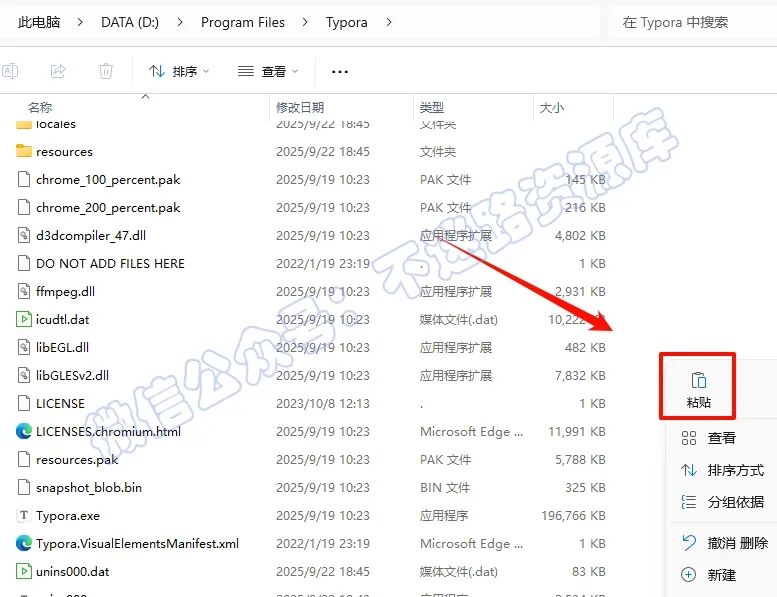Select icudtl.dat media file icon
The image size is (777, 597).
click(x=24, y=319)
